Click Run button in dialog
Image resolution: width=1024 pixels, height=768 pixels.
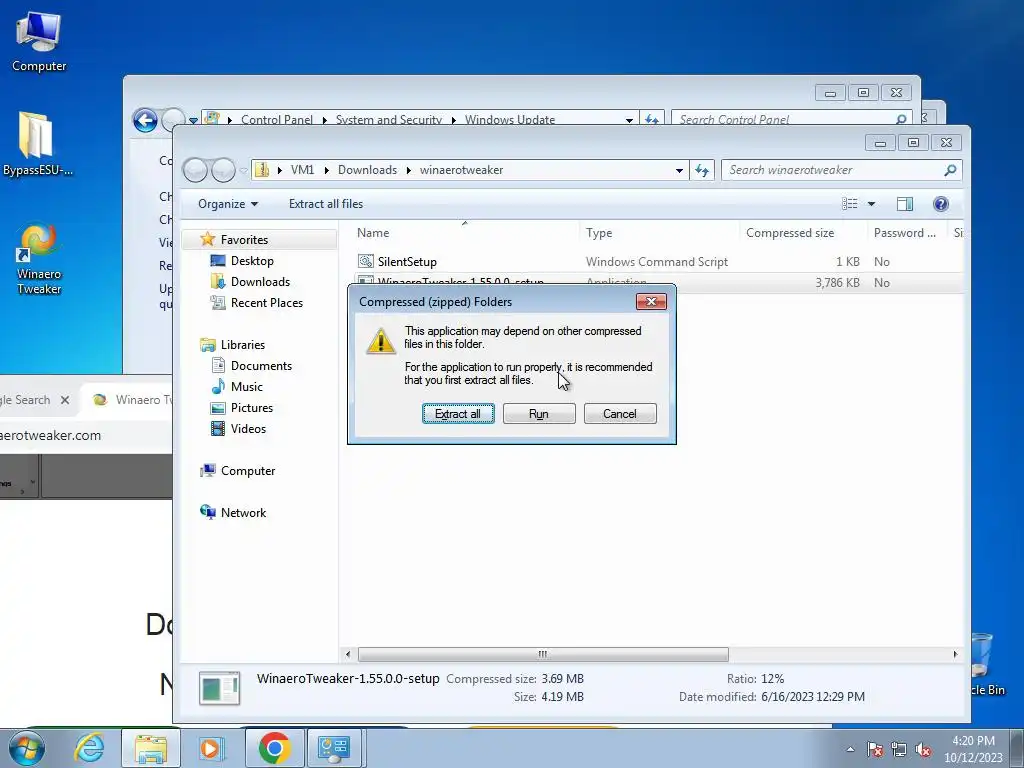(539, 413)
